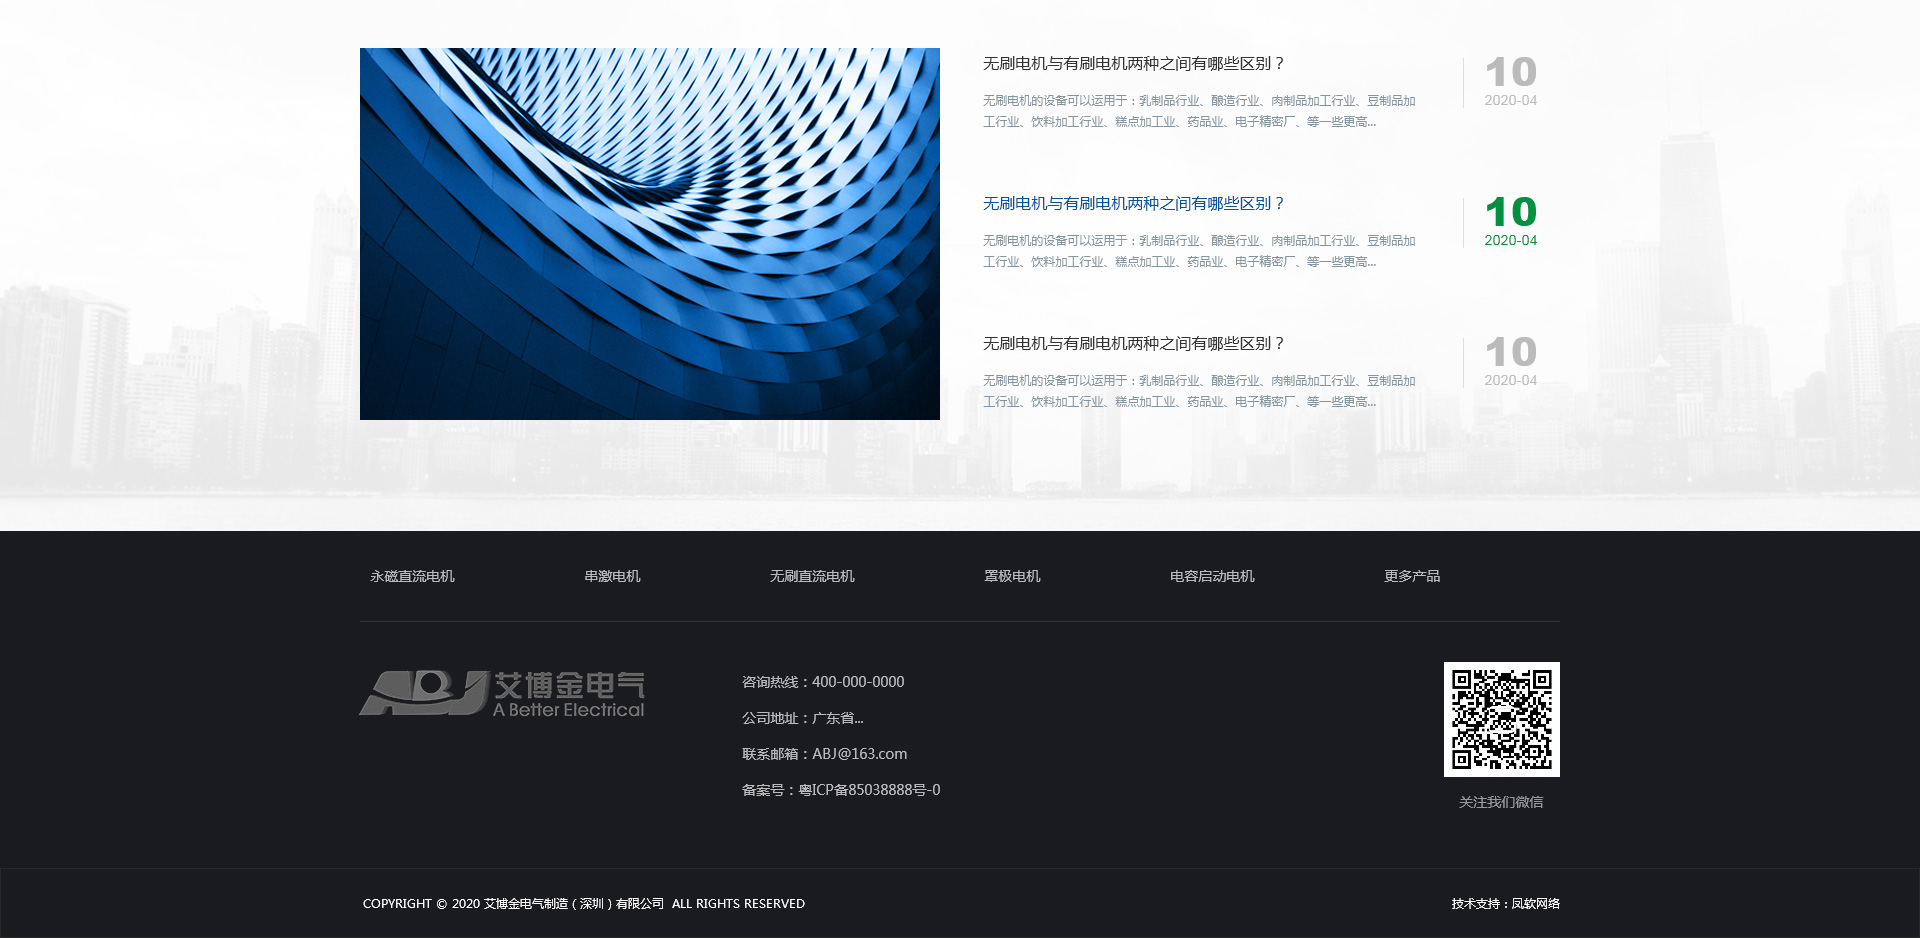
Task: Go to 永磁直流电机 in footer navigation
Action: click(x=412, y=576)
